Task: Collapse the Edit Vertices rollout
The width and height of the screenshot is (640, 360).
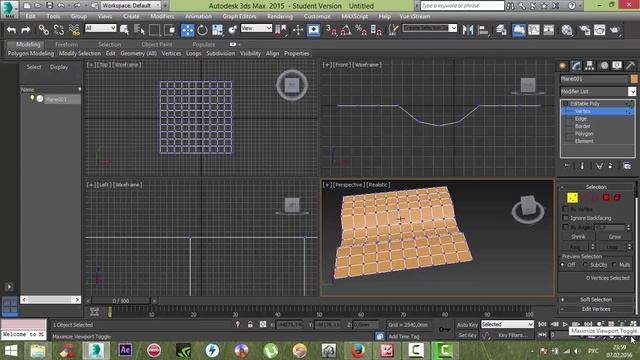Action: click(596, 309)
